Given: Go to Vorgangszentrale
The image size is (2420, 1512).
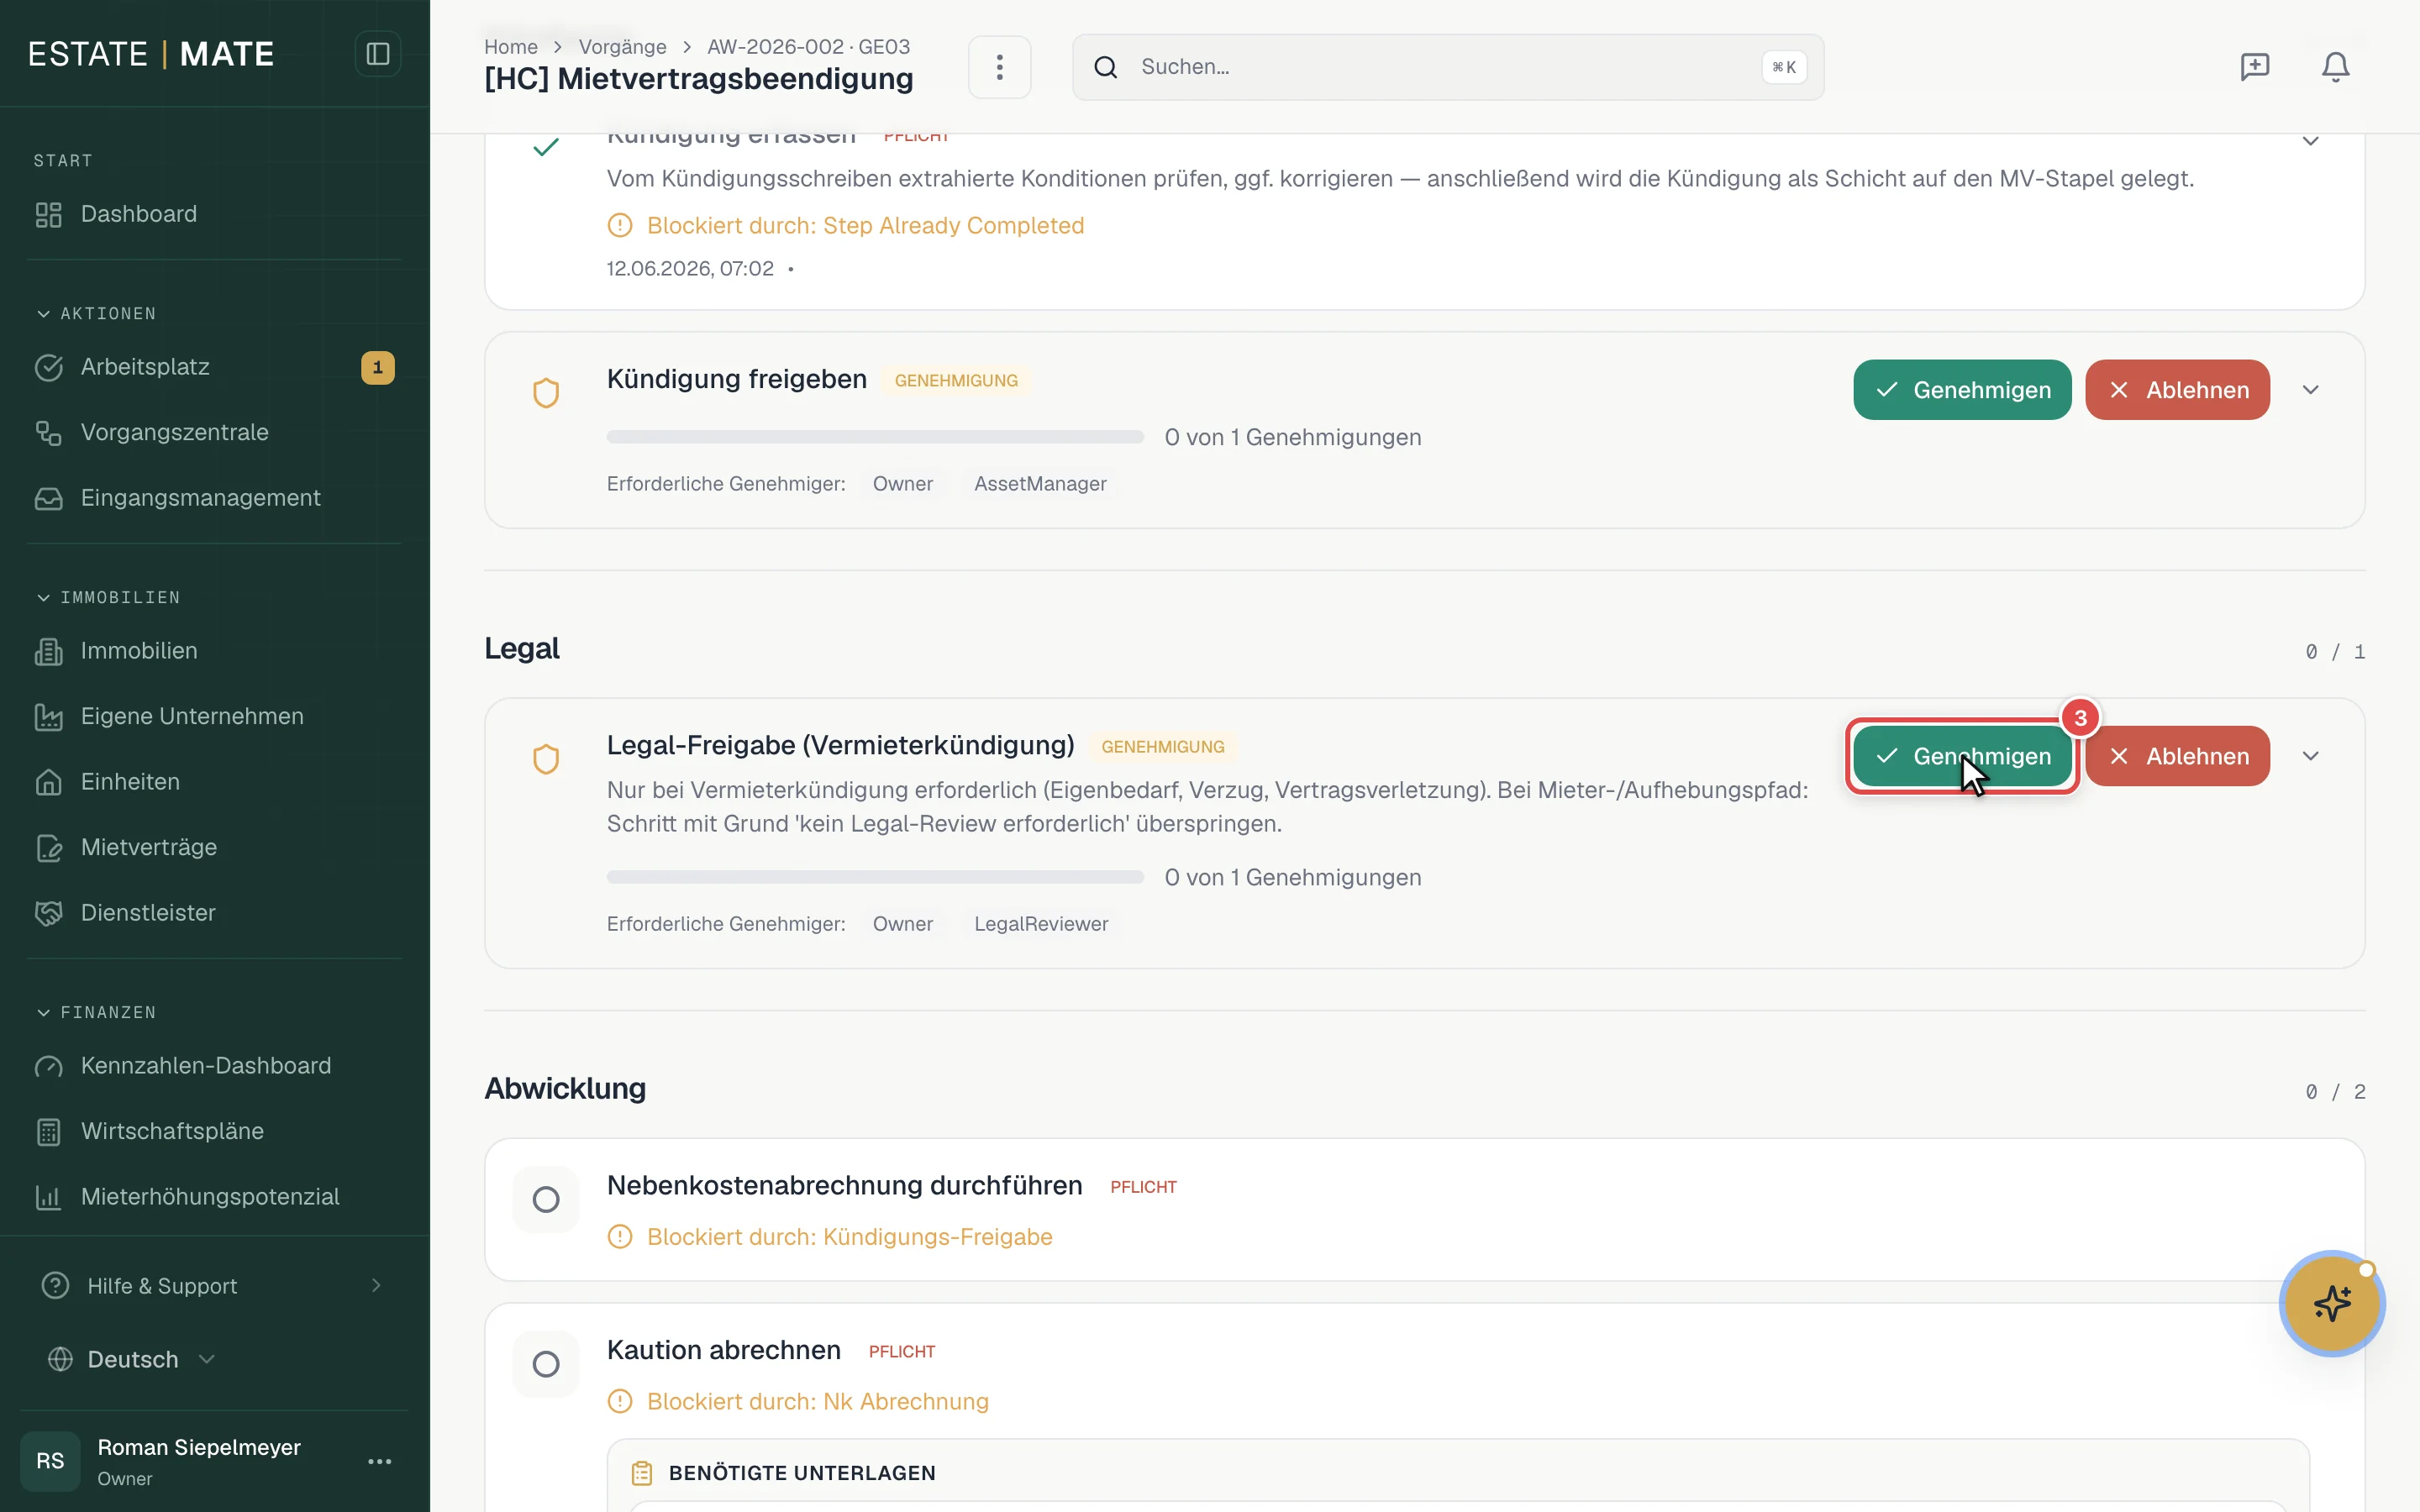Looking at the screenshot, I should (x=214, y=432).
